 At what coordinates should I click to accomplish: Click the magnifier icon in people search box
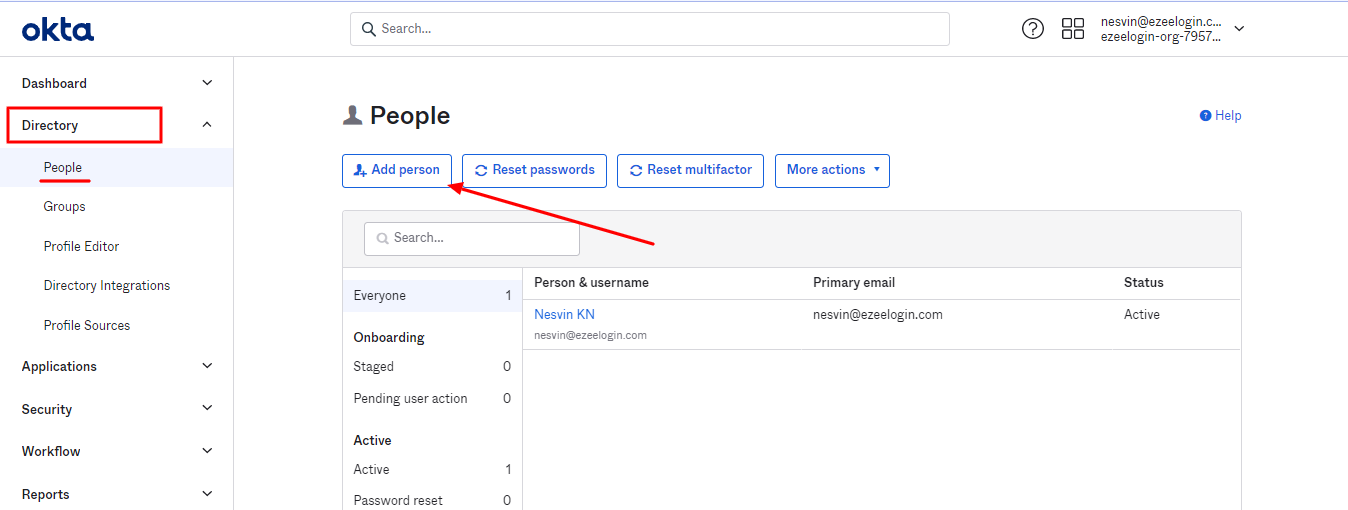tap(382, 238)
